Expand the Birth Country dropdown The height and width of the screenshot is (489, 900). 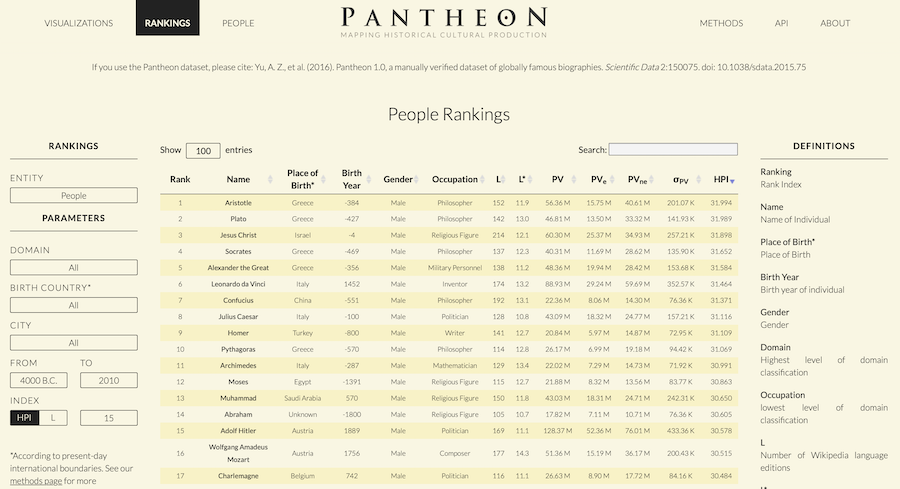[x=73, y=305]
